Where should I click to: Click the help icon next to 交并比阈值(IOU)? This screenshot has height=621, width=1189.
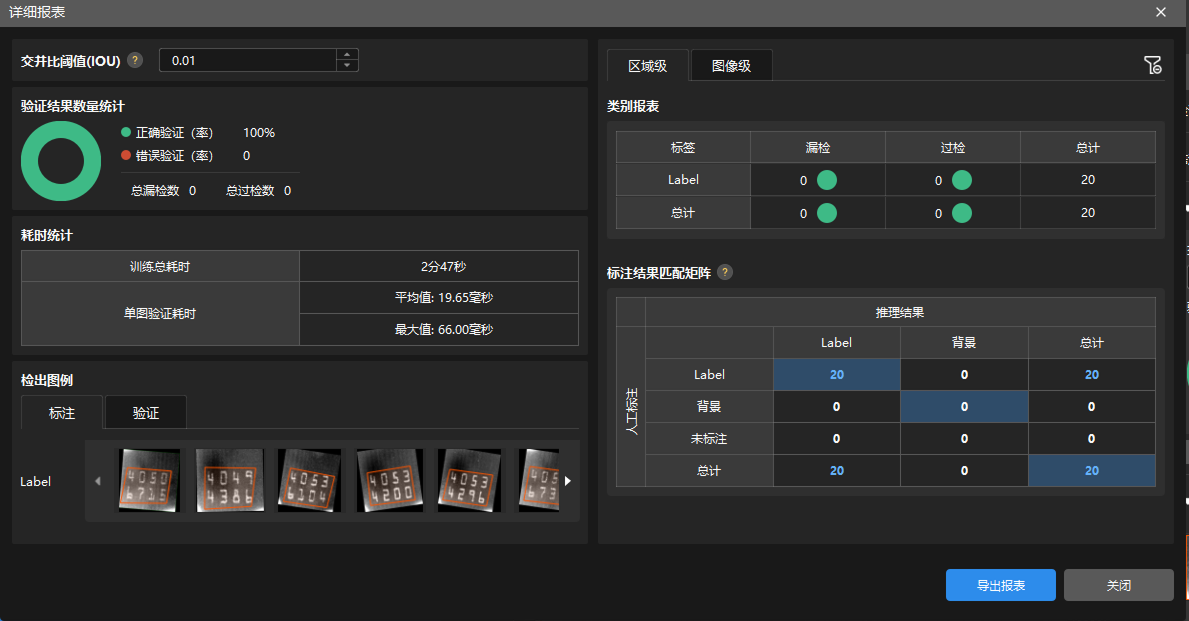tap(135, 61)
